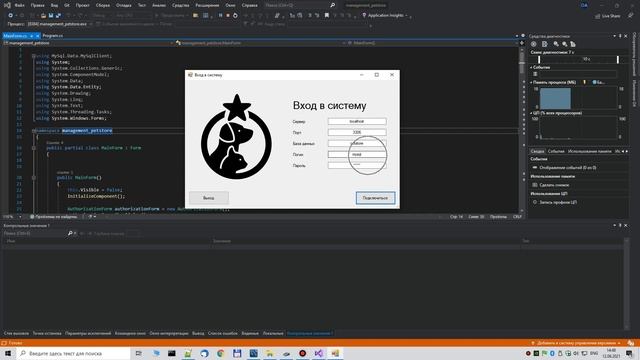Collapse the События section in diagnostics
The height and width of the screenshot is (360, 640).
[x=531, y=67]
